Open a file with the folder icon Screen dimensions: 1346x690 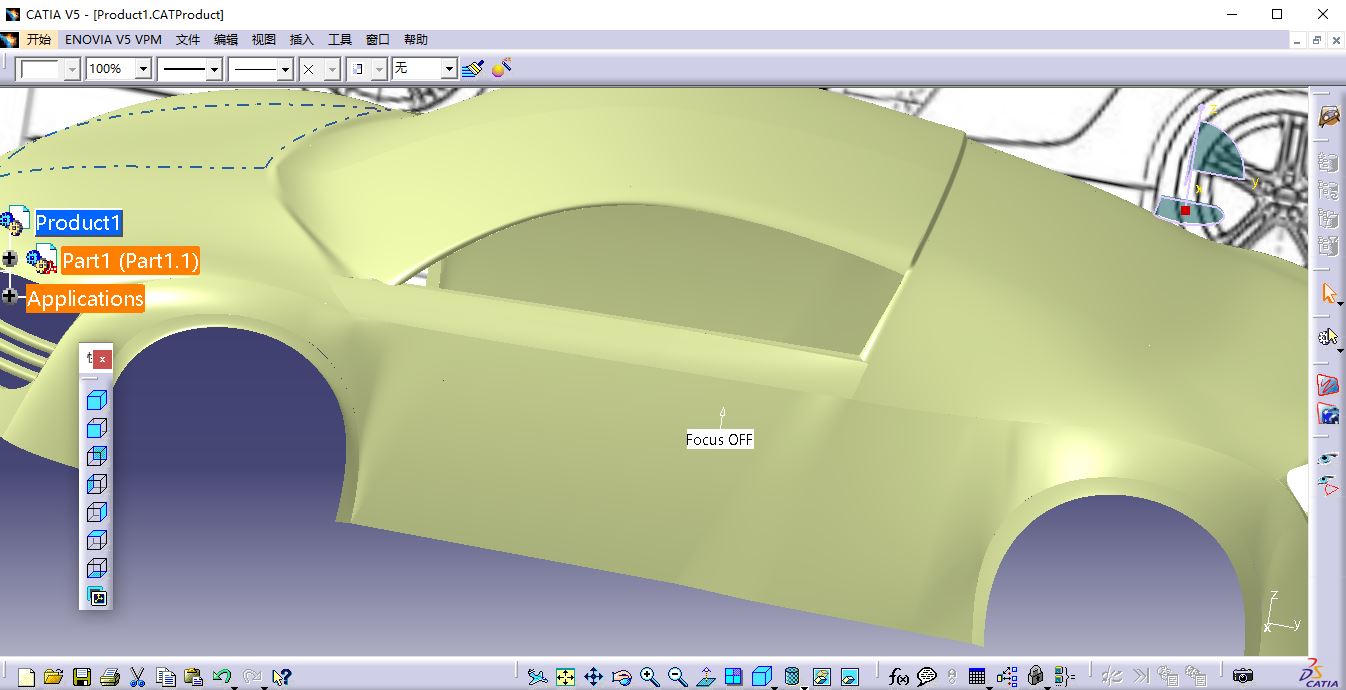click(x=53, y=677)
